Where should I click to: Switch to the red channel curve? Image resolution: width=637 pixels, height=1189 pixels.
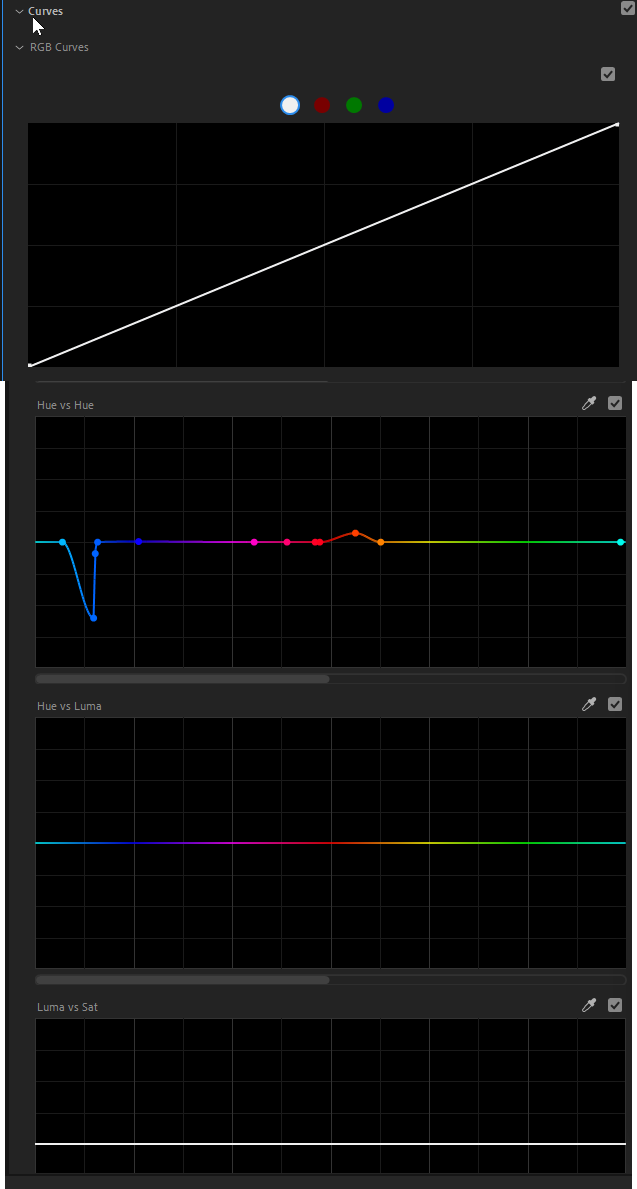(322, 105)
